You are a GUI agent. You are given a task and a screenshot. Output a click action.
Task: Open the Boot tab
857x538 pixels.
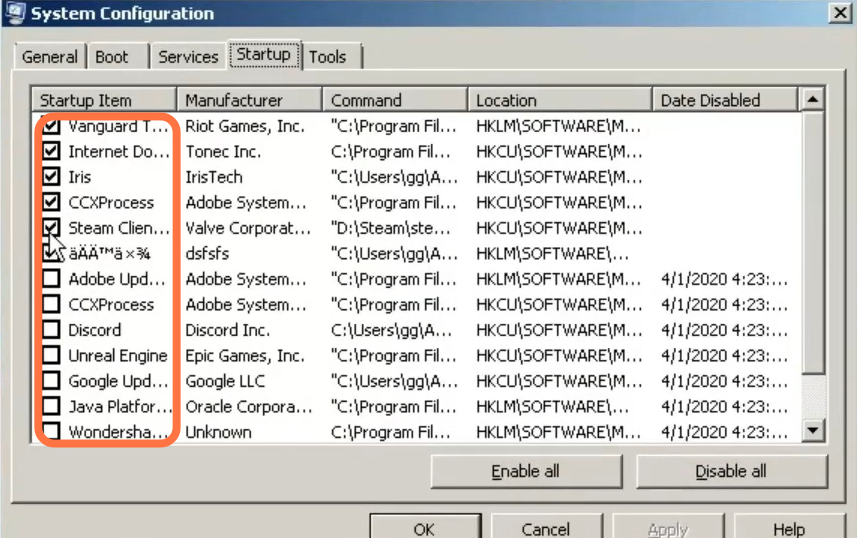[x=118, y=56]
